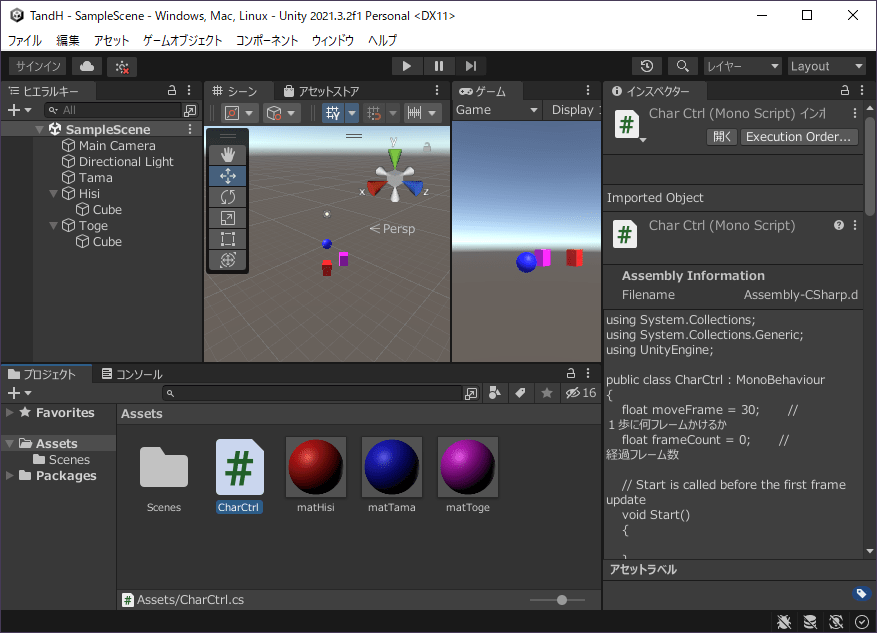Open the ゲームオブジェクト menu
The height and width of the screenshot is (633, 877).
(182, 41)
